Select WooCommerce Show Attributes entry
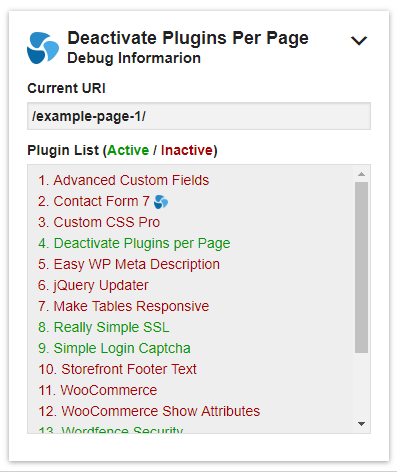This screenshot has height=472, width=397. (x=149, y=411)
